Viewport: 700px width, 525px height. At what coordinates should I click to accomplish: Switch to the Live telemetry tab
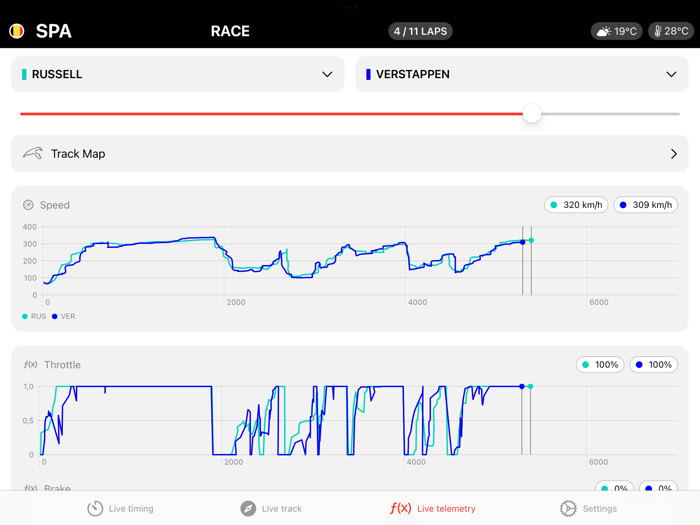coord(433,508)
